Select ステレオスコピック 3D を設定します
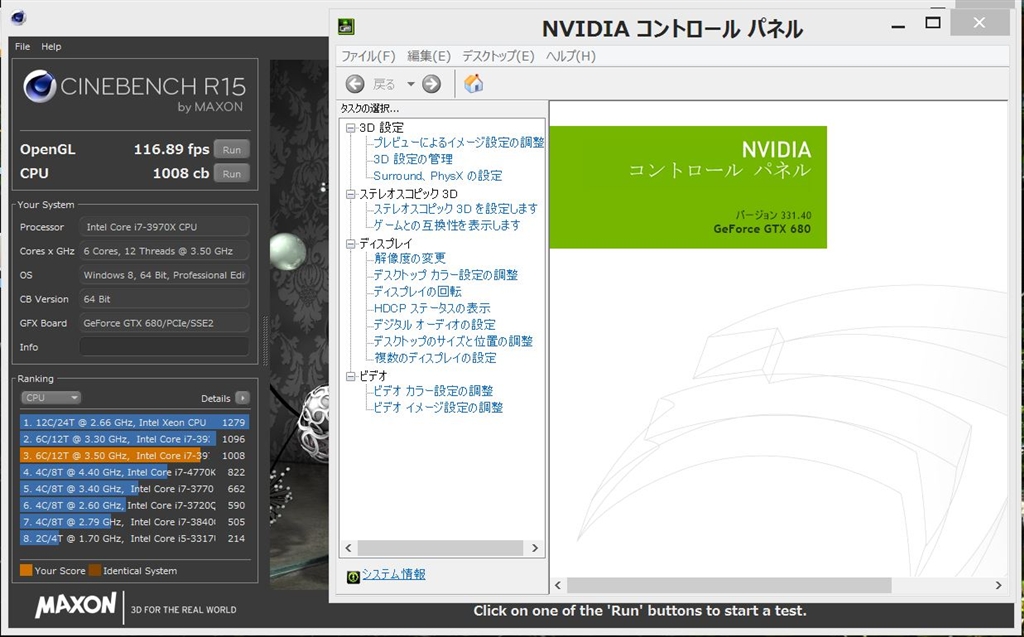Viewport: 1024px width, 637px height. (x=455, y=208)
